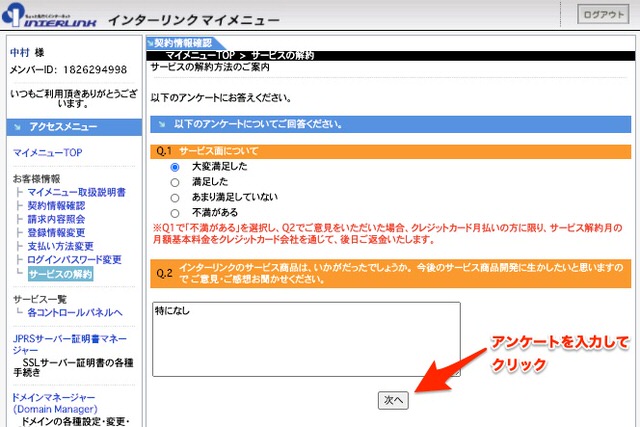Open マイメニュー取扱説明書 link
This screenshot has height=427, width=640.
click(76, 192)
